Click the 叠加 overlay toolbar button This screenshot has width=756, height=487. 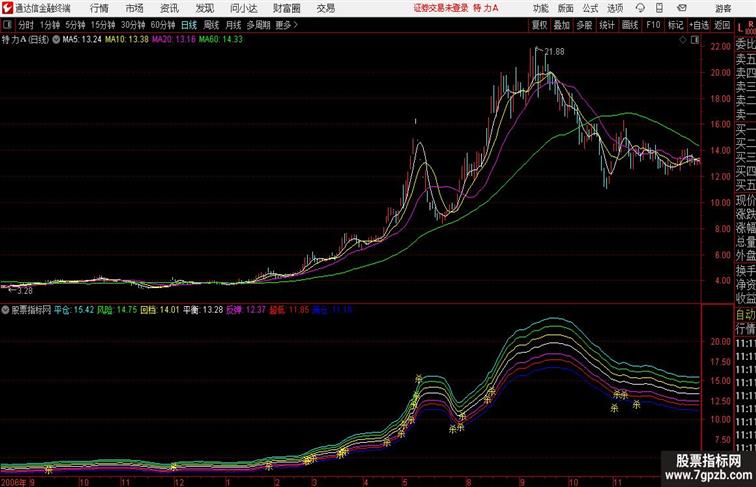[561, 25]
